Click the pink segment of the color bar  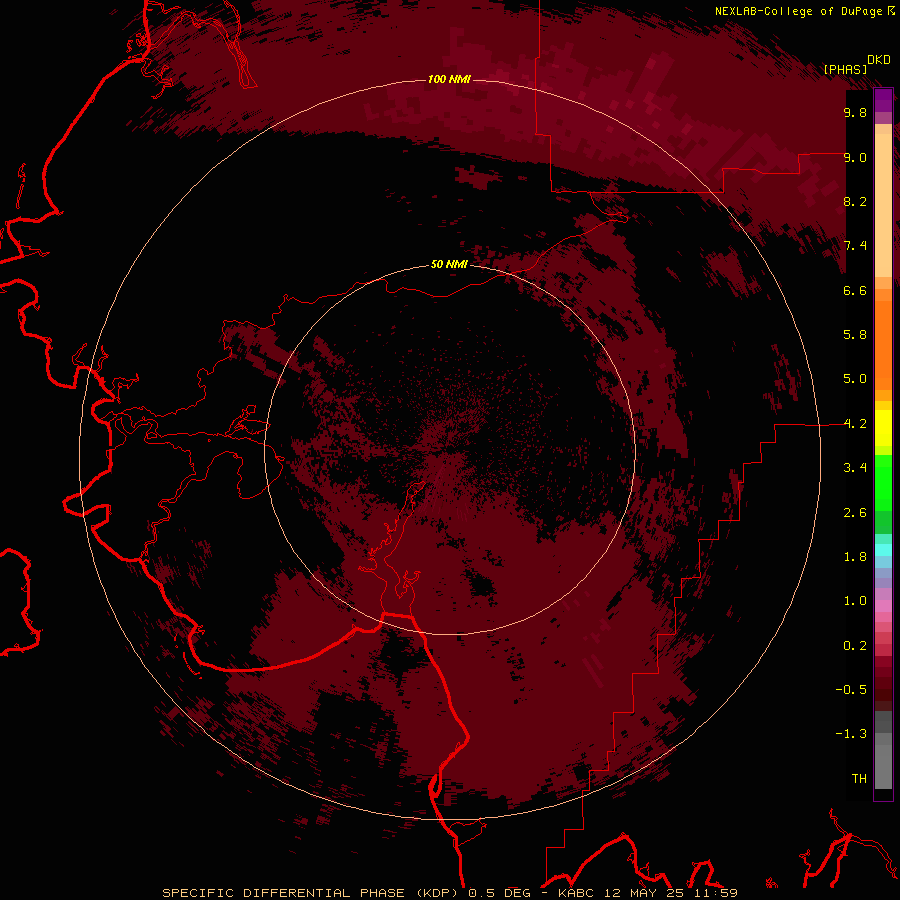tap(883, 606)
